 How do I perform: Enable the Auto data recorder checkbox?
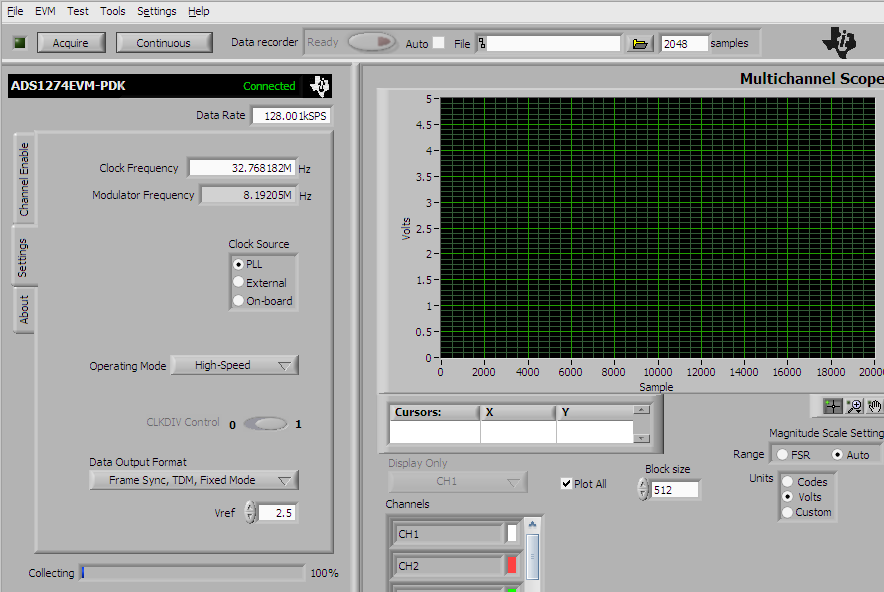pyautogui.click(x=438, y=43)
